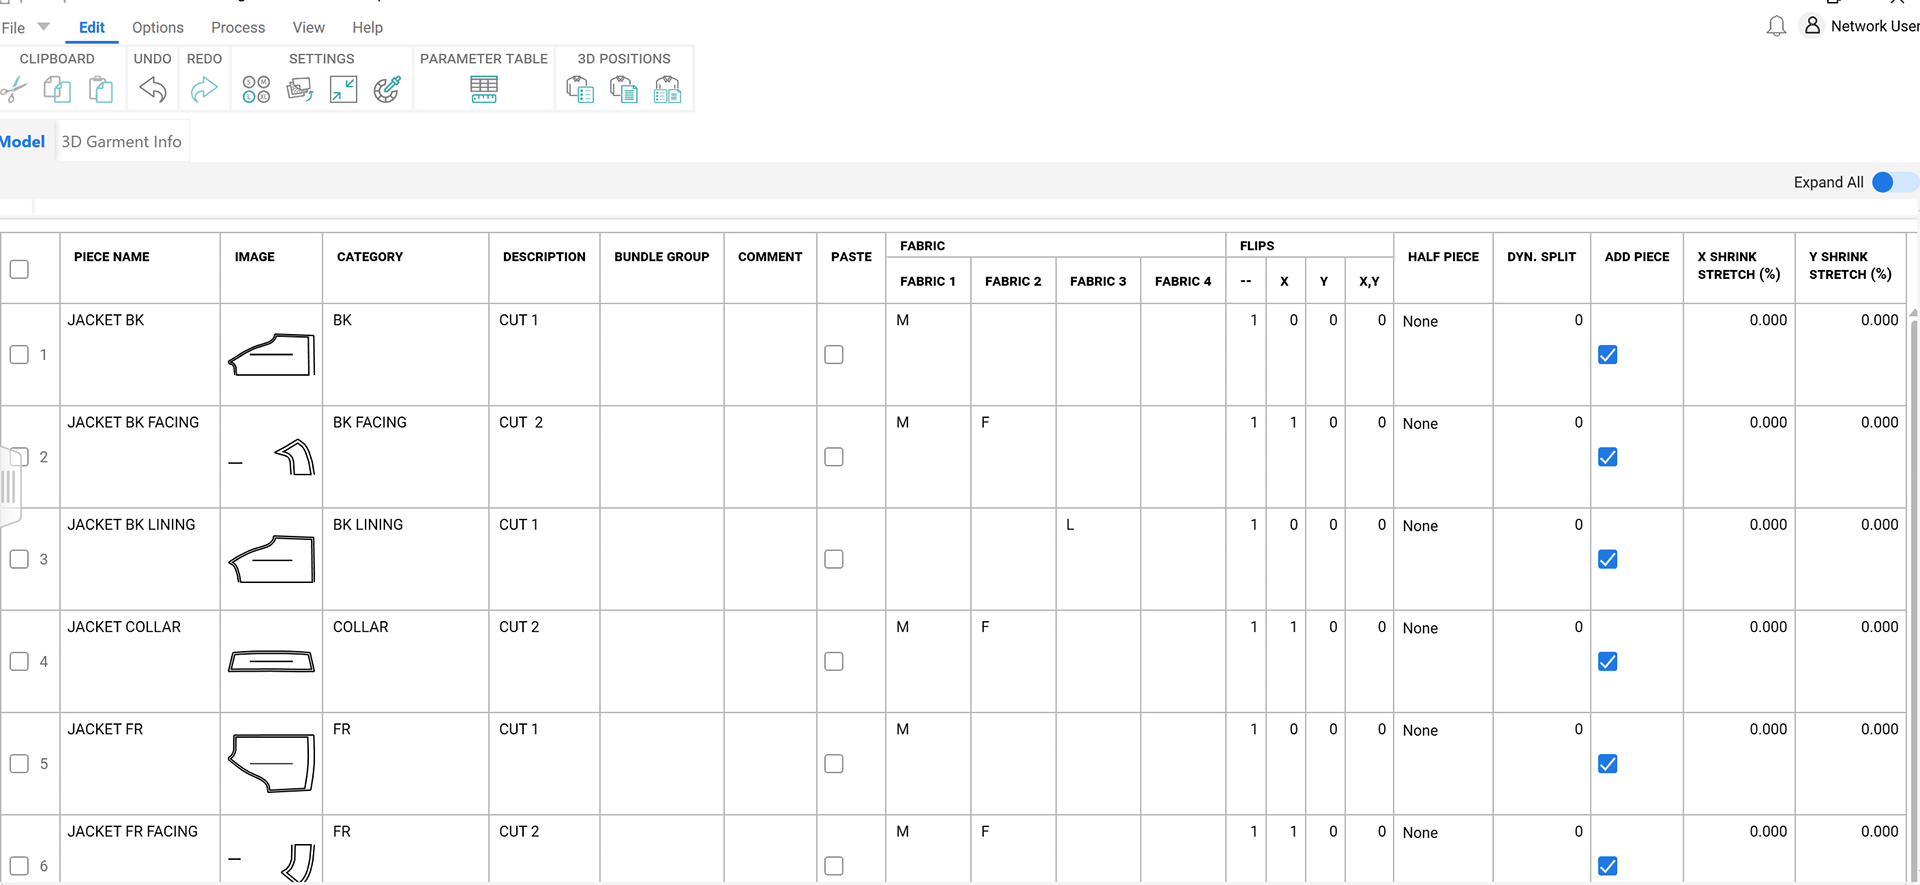
Task: Click Y Shrink 0.000 value for JACKET FR
Action: pos(1879,729)
